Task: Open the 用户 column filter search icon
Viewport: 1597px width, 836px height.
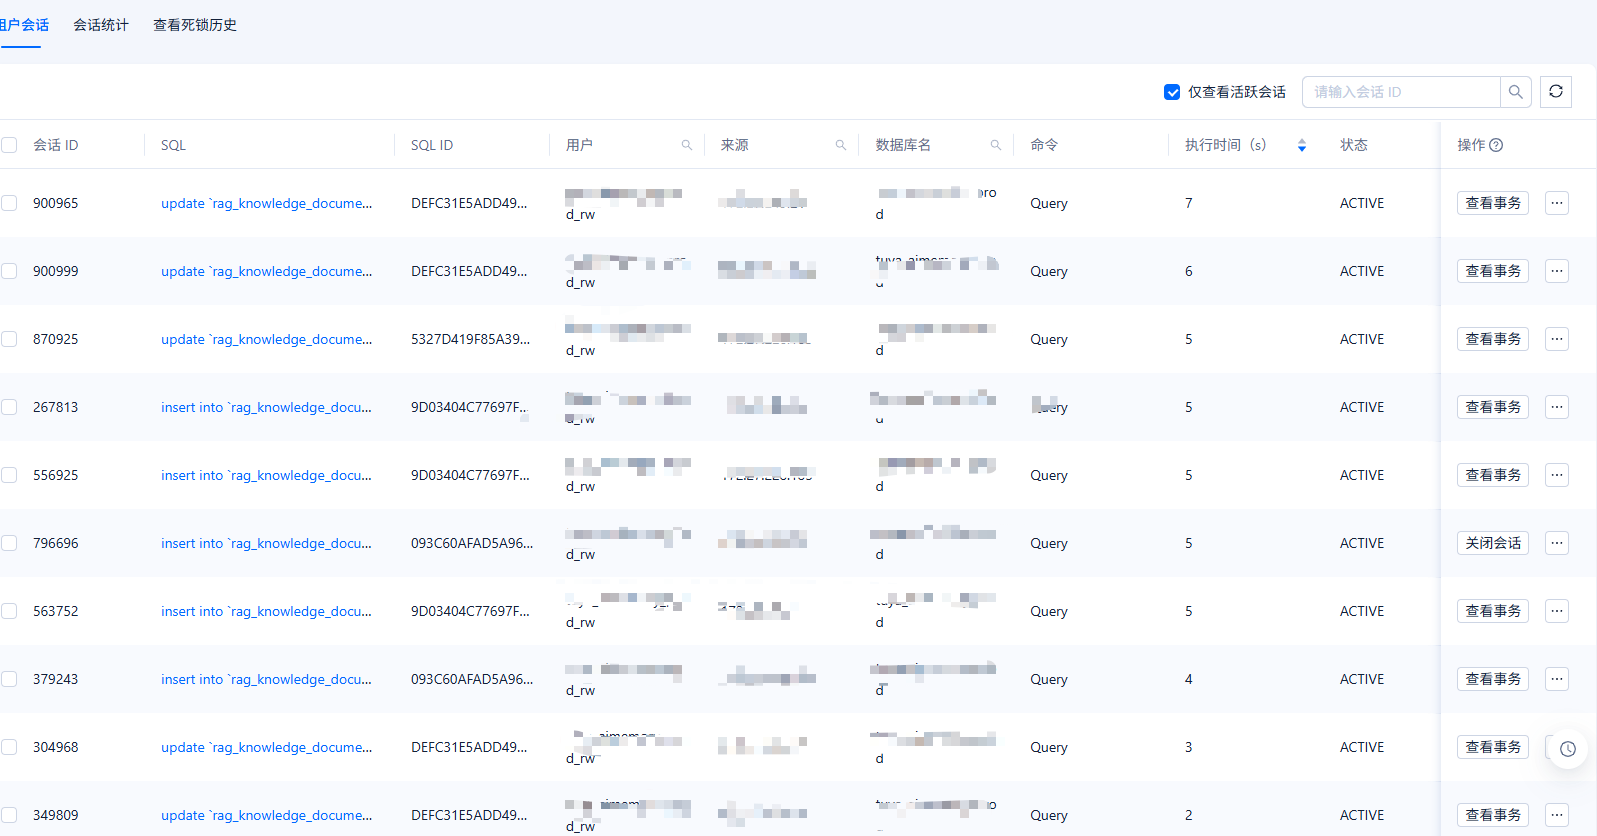Action: (687, 145)
